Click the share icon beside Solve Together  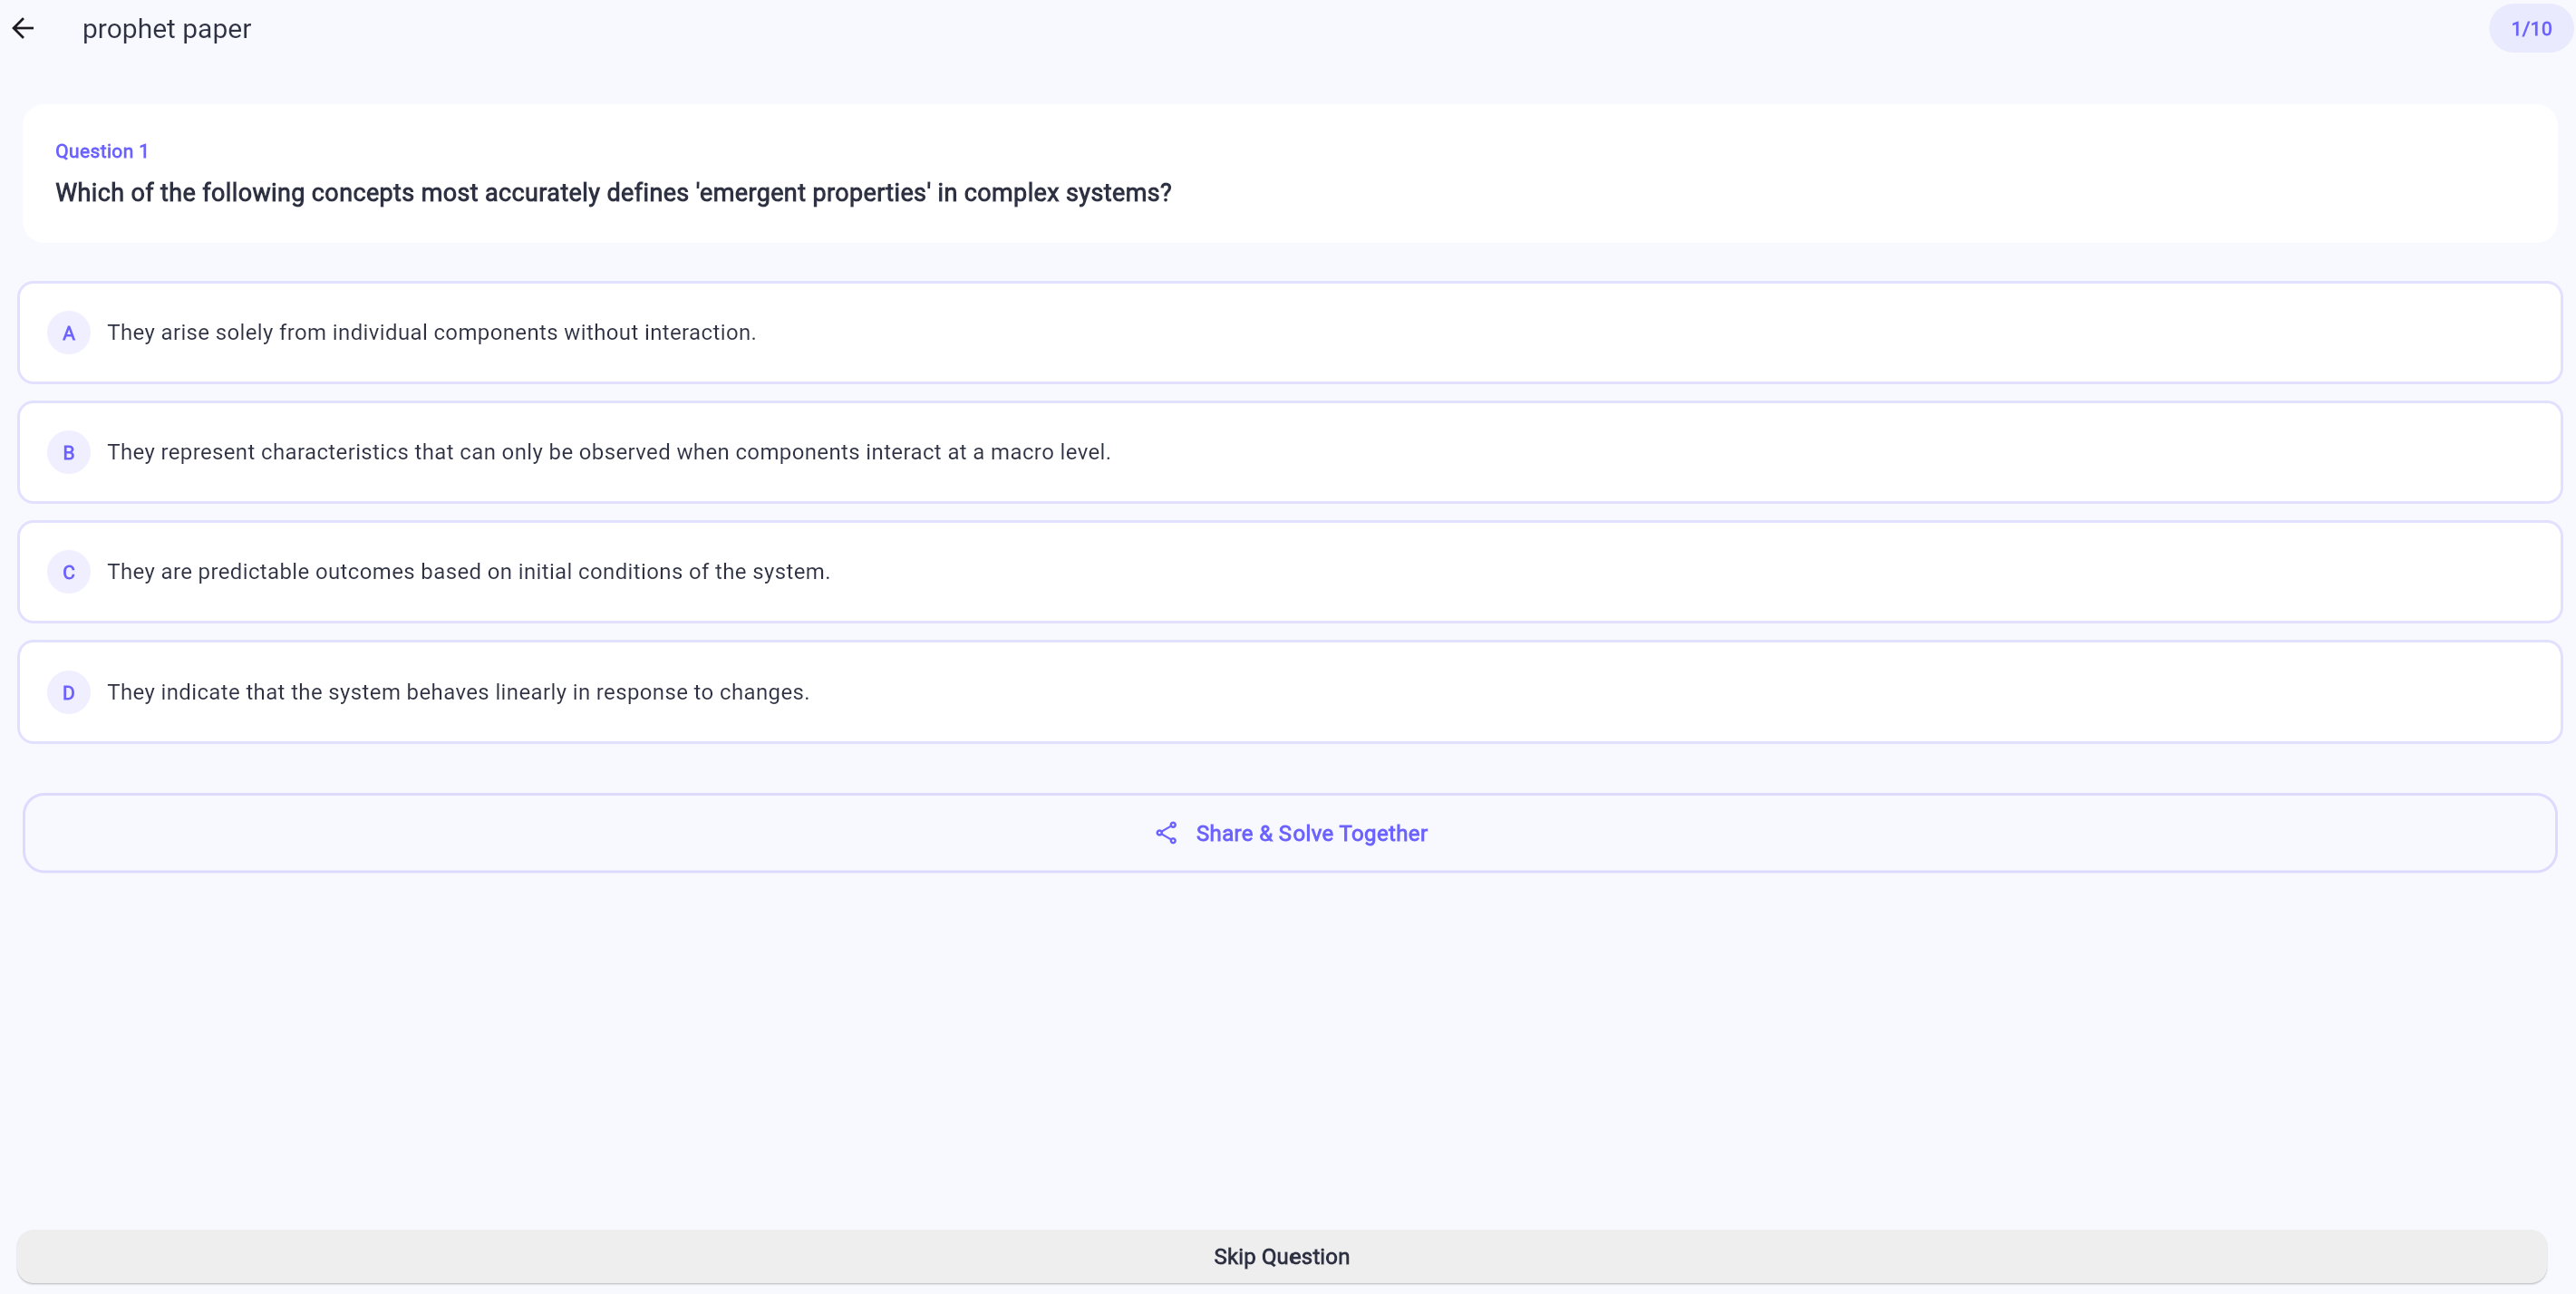[1166, 833]
